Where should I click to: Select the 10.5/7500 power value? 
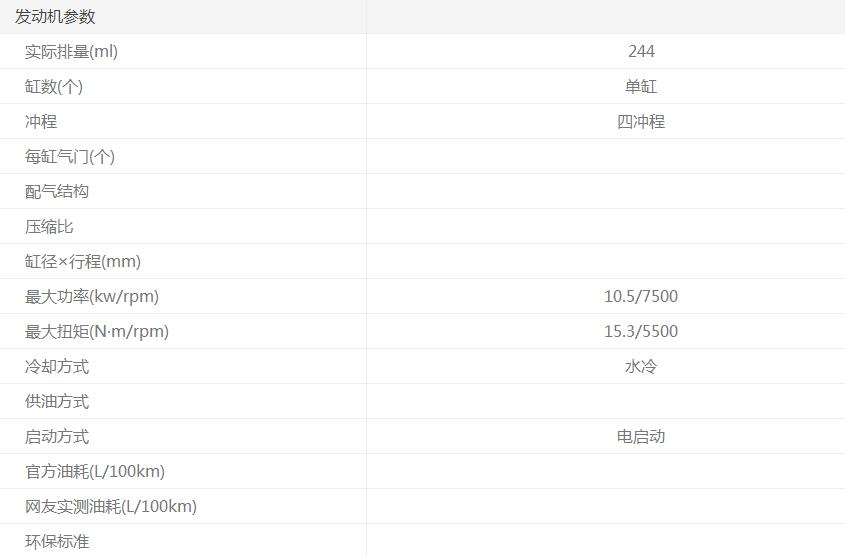click(641, 297)
